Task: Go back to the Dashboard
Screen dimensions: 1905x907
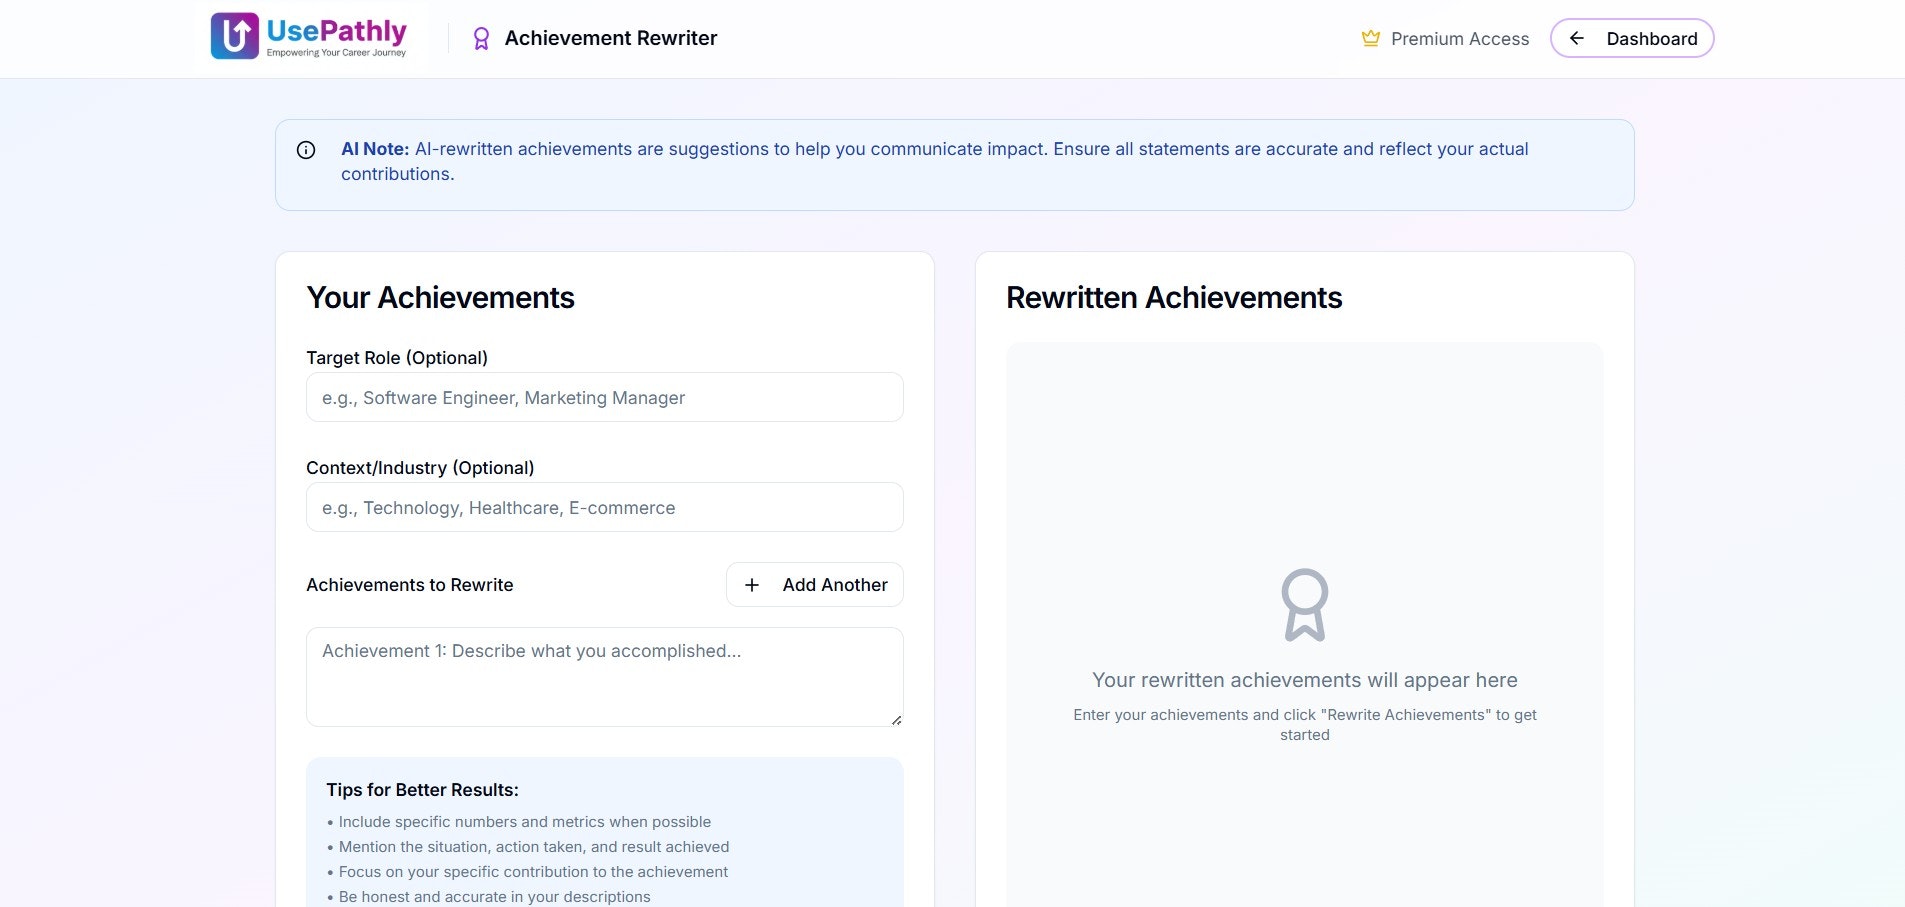Action: [x=1632, y=38]
